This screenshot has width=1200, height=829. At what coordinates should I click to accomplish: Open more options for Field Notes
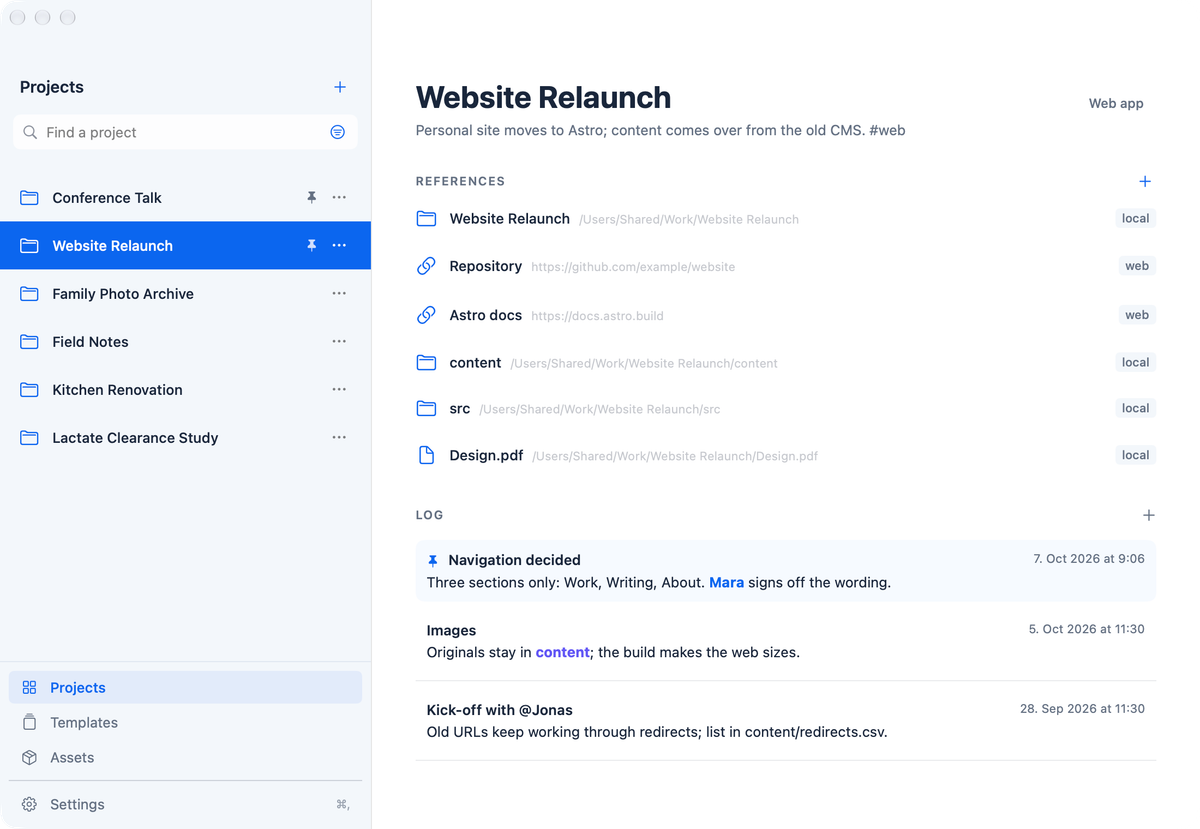tap(339, 341)
